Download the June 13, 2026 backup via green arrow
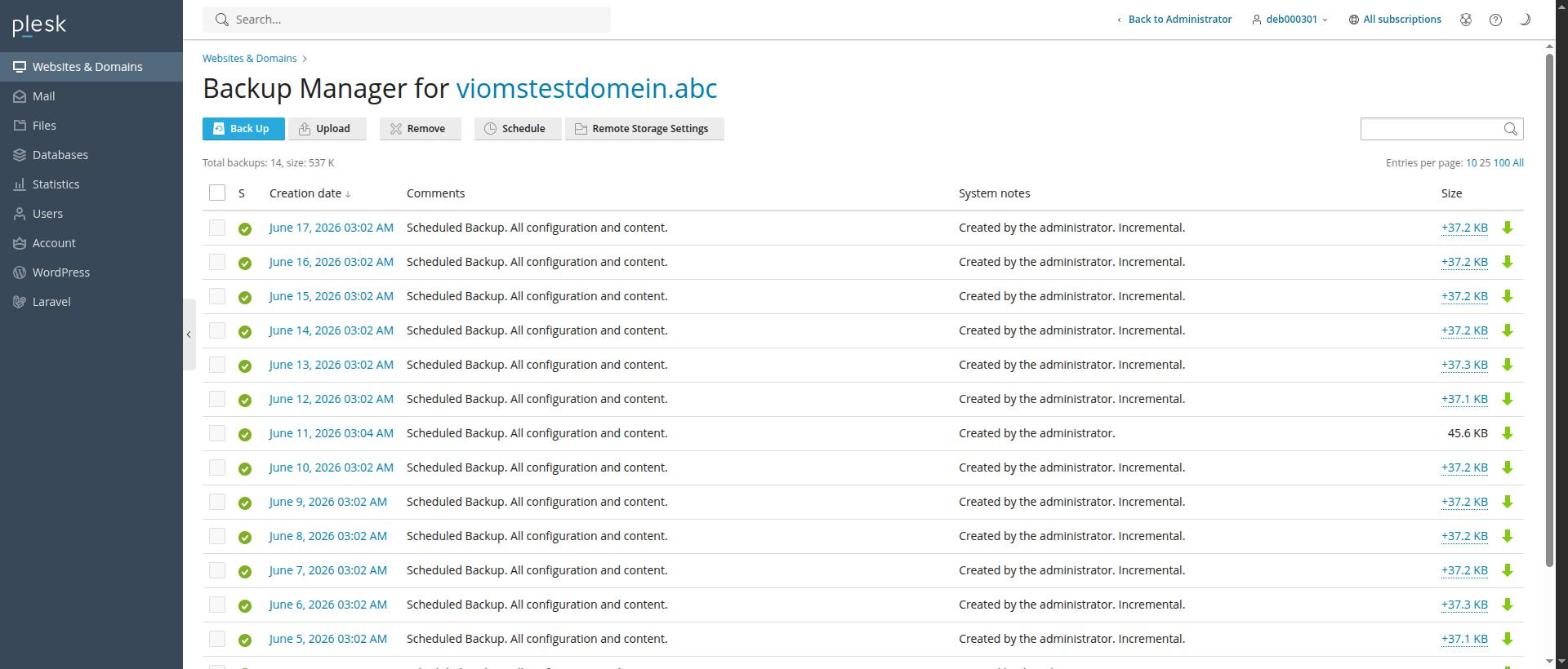Screen dimensions: 1568x669 [x=1507, y=365]
